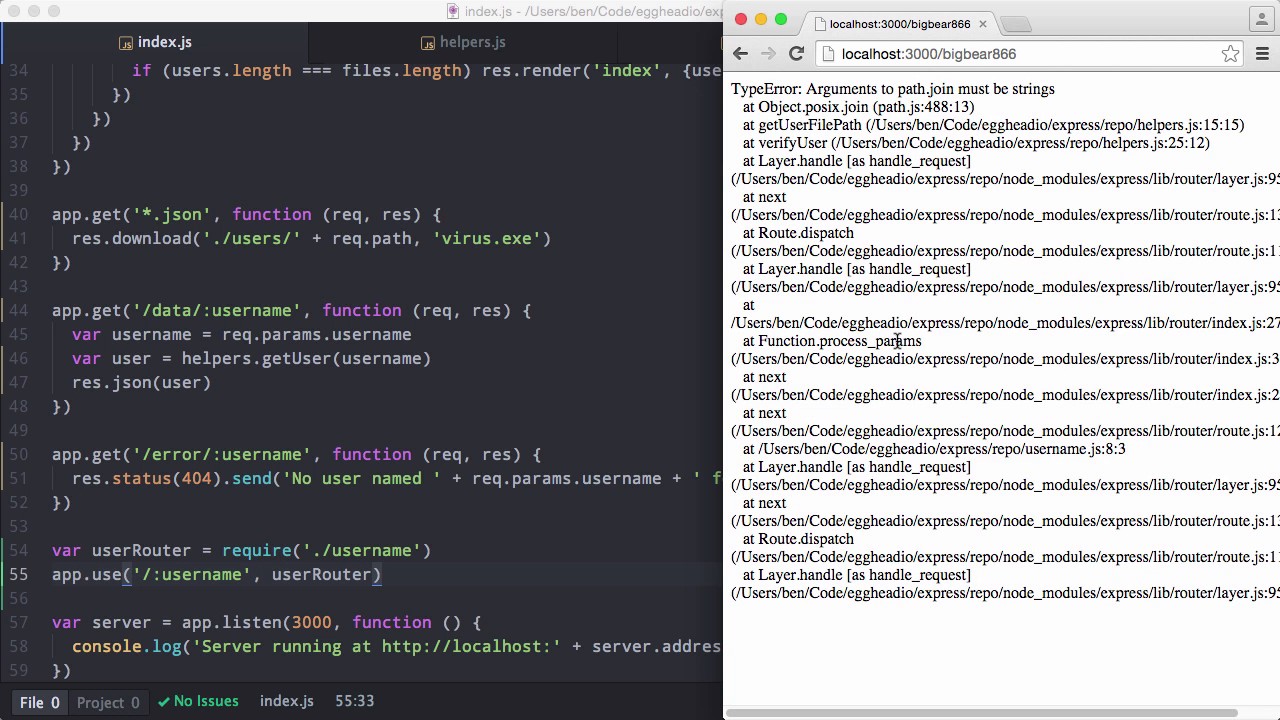1280x720 pixels.
Task: Click the 404 status code number
Action: point(197,478)
